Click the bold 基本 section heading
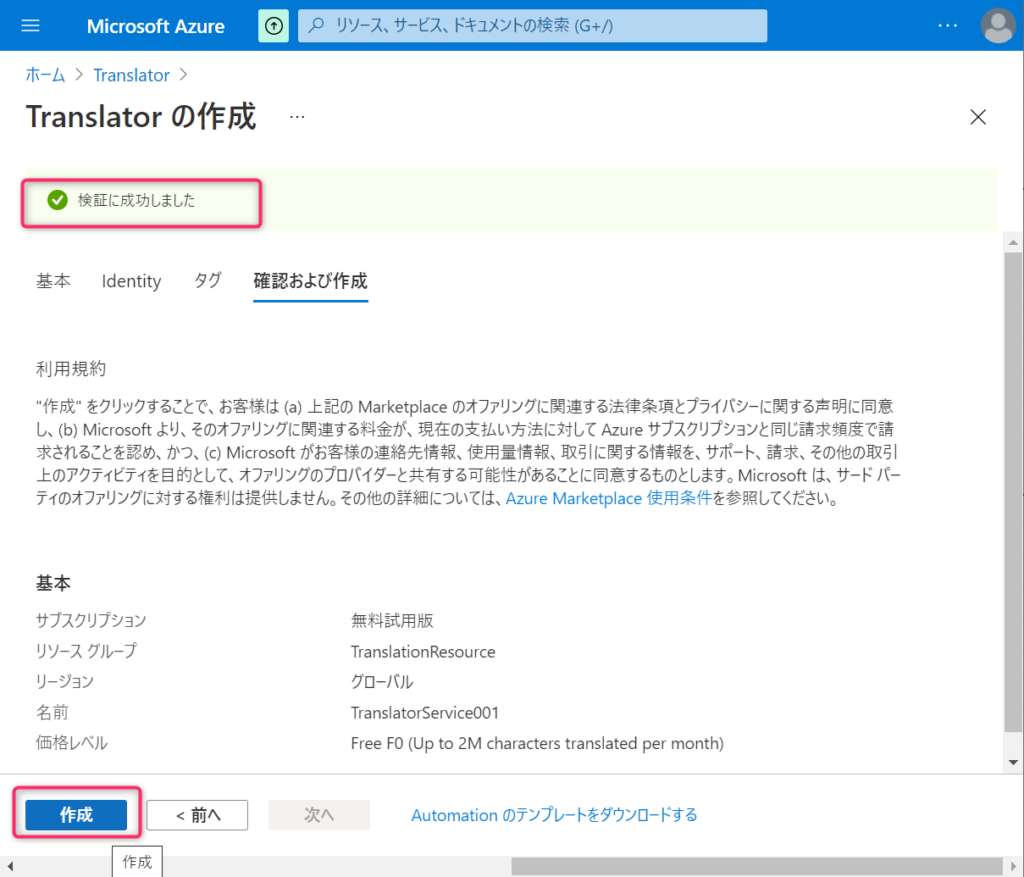 pos(54,583)
